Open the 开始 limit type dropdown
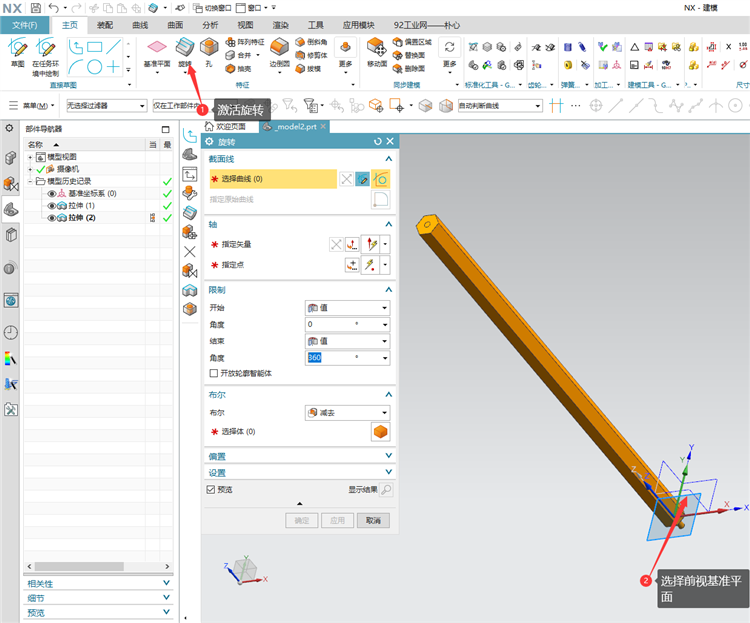This screenshot has height=623, width=750. [x=347, y=308]
